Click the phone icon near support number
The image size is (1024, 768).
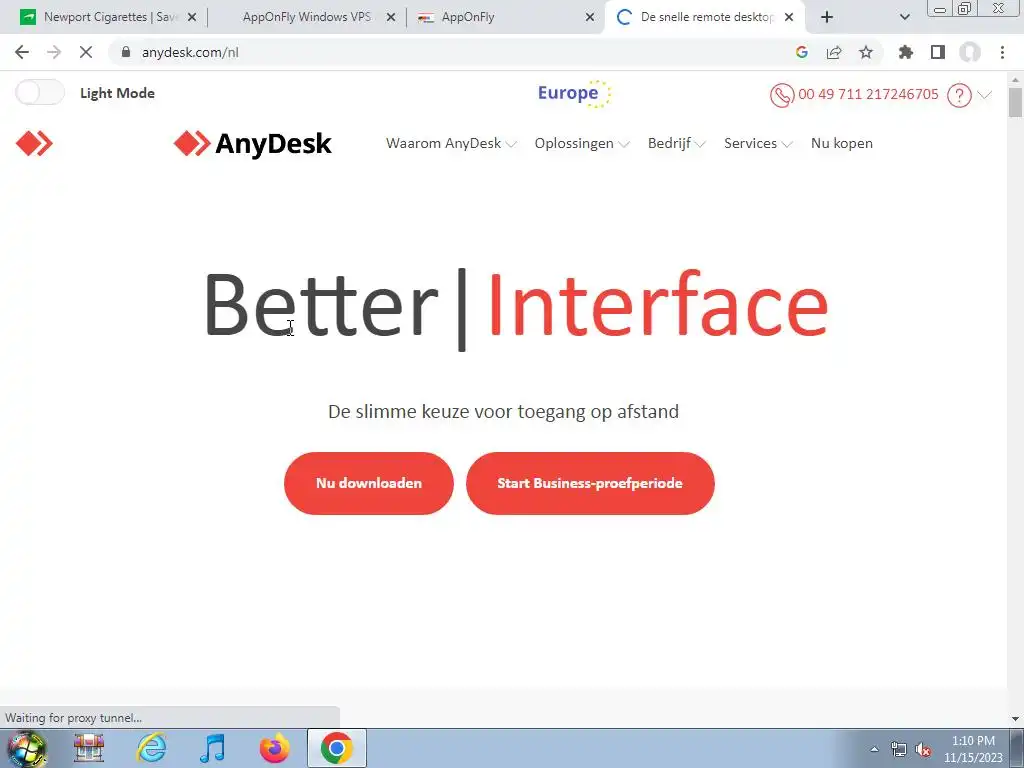782,95
